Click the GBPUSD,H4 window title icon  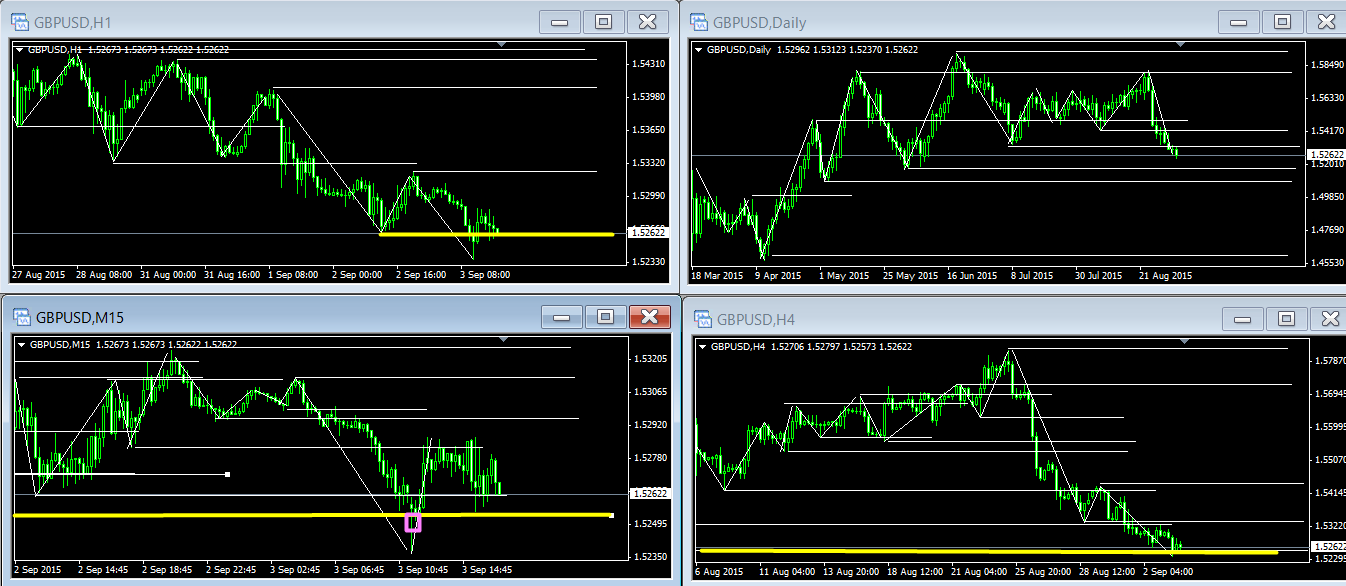click(x=703, y=320)
